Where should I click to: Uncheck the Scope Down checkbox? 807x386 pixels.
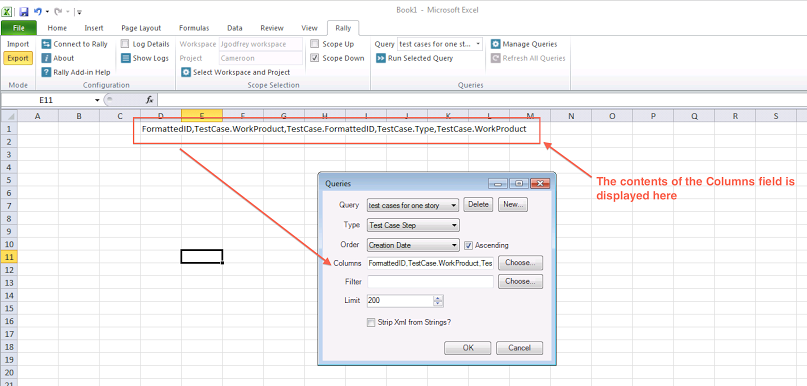tap(315, 58)
